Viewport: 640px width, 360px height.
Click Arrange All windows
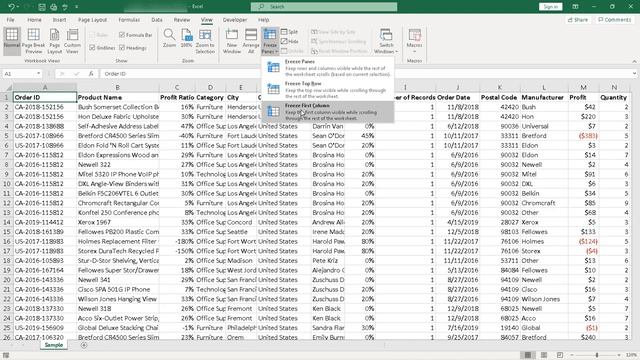251,41
